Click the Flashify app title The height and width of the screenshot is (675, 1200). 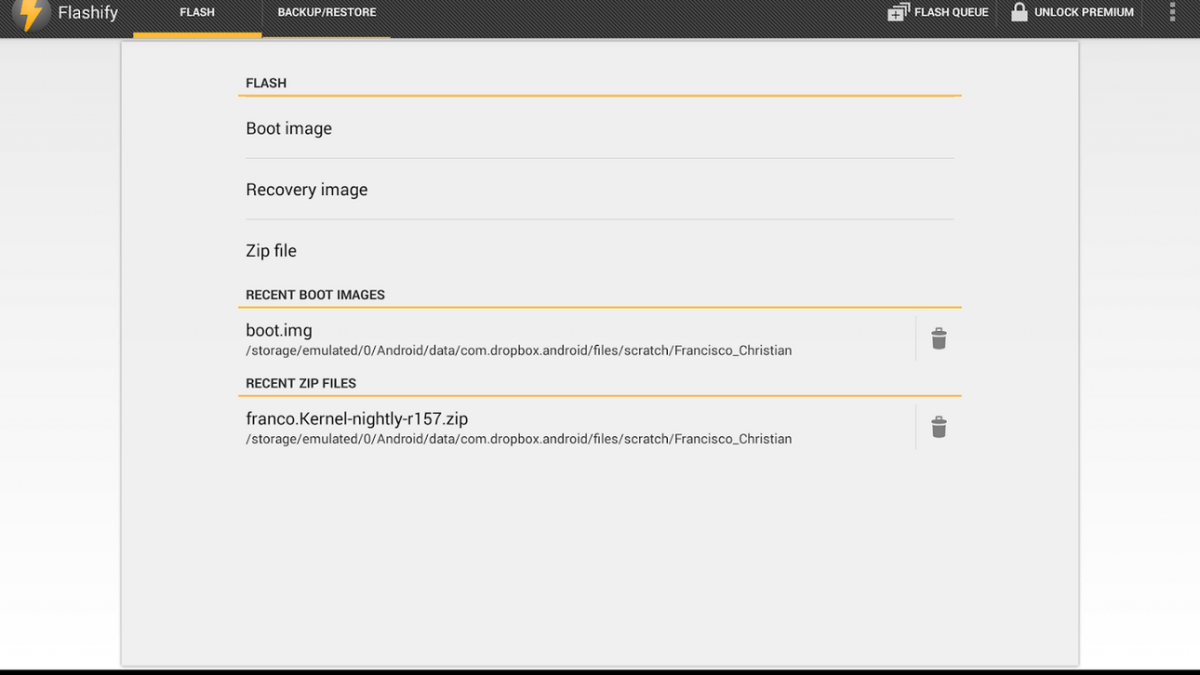tap(88, 14)
